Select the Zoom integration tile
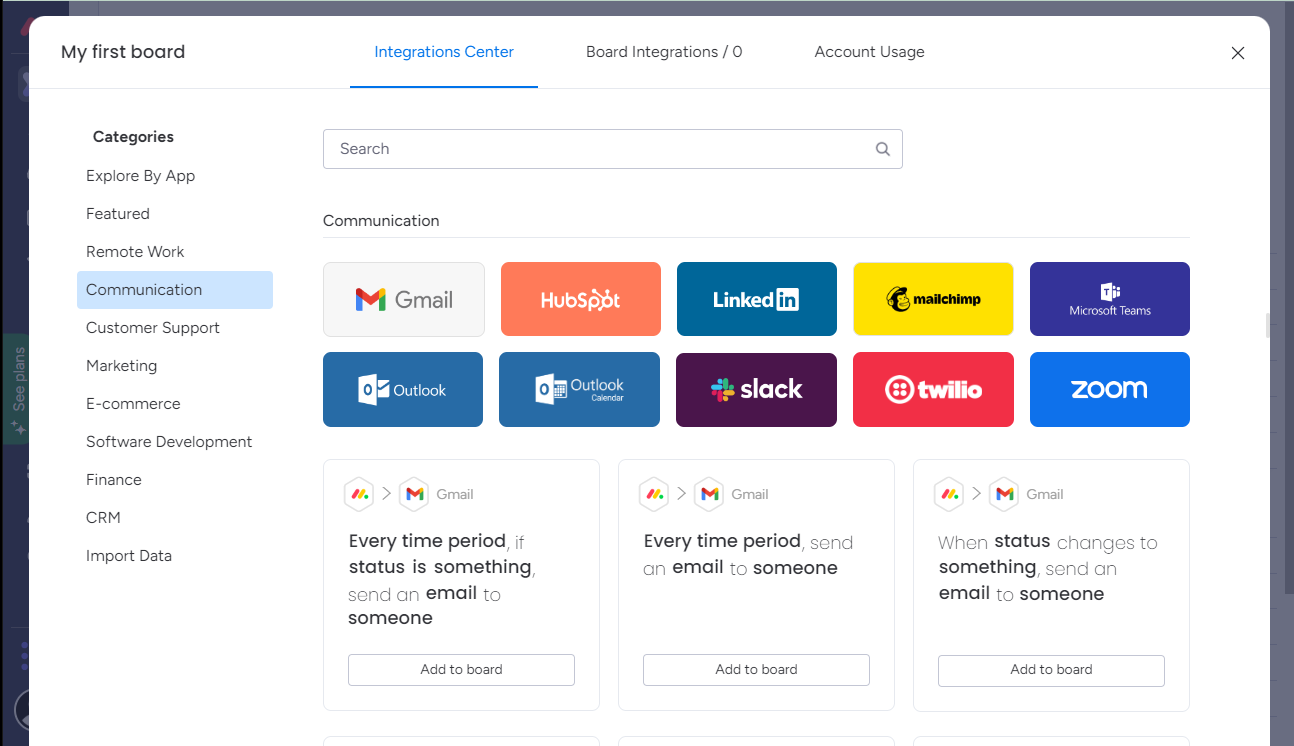1294x746 pixels. [1109, 389]
